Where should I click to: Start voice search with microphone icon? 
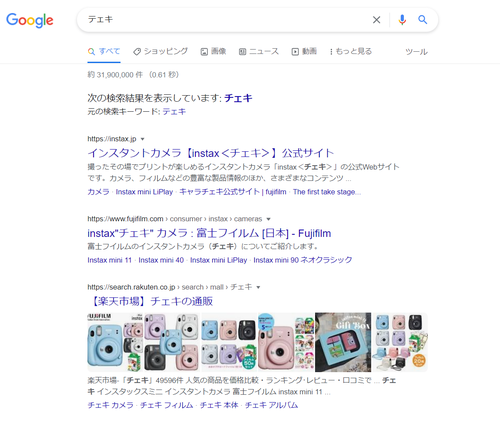402,20
